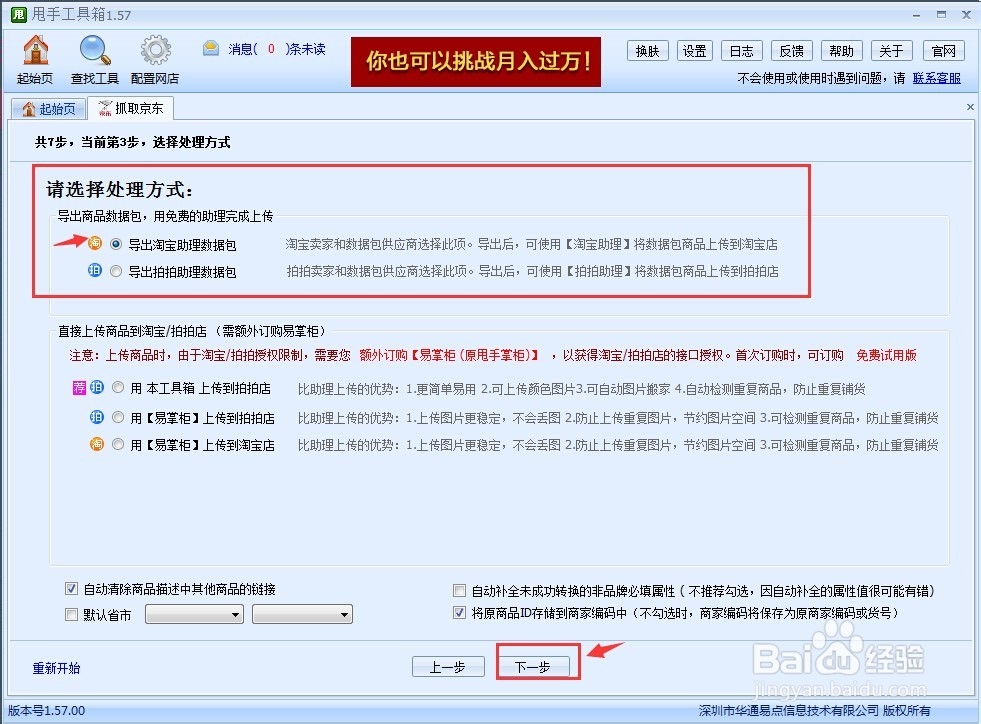The image size is (981, 724).
Task: Select the 导出拍拍助理数据包 radio option
Action: [115, 271]
